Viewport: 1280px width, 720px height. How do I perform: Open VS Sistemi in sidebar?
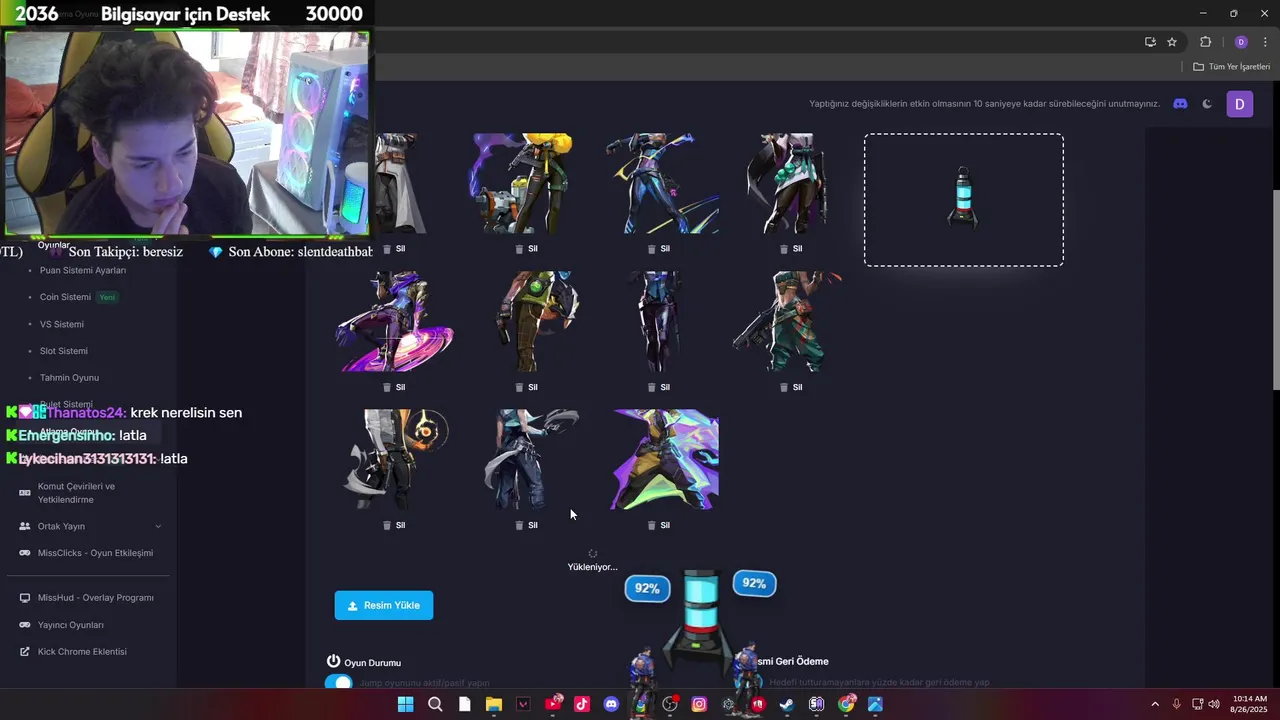(x=62, y=324)
